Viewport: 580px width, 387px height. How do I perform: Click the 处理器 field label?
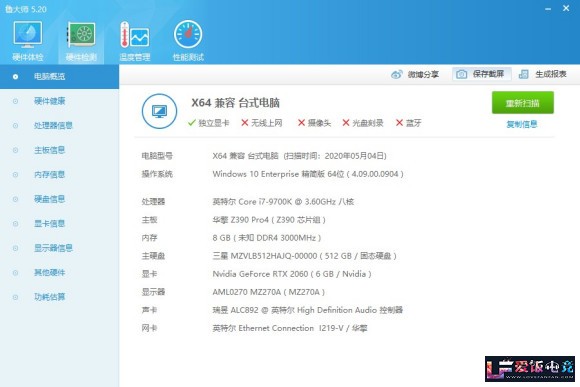click(153, 202)
